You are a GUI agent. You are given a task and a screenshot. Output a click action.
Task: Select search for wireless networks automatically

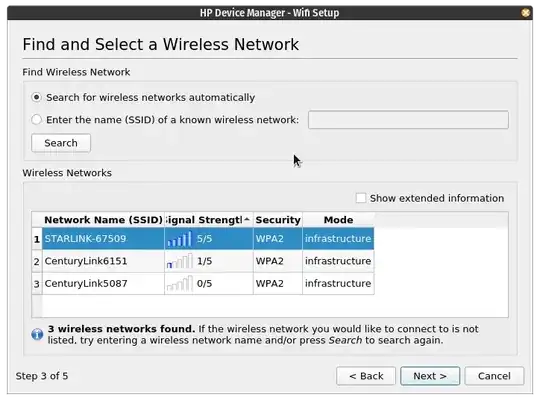pos(36,97)
